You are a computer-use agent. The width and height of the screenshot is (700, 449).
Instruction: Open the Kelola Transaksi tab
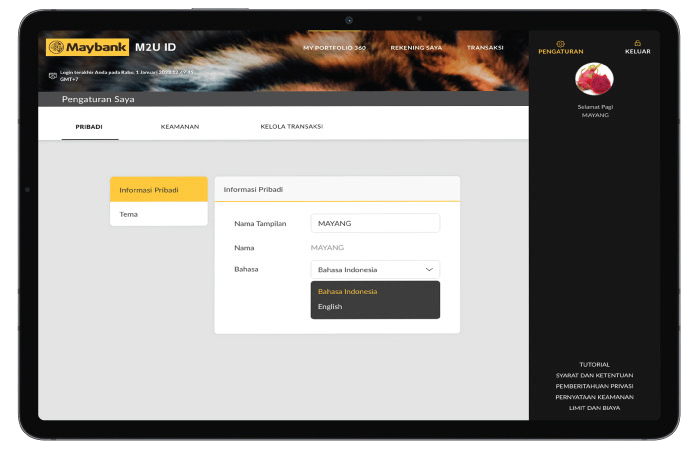click(291, 127)
